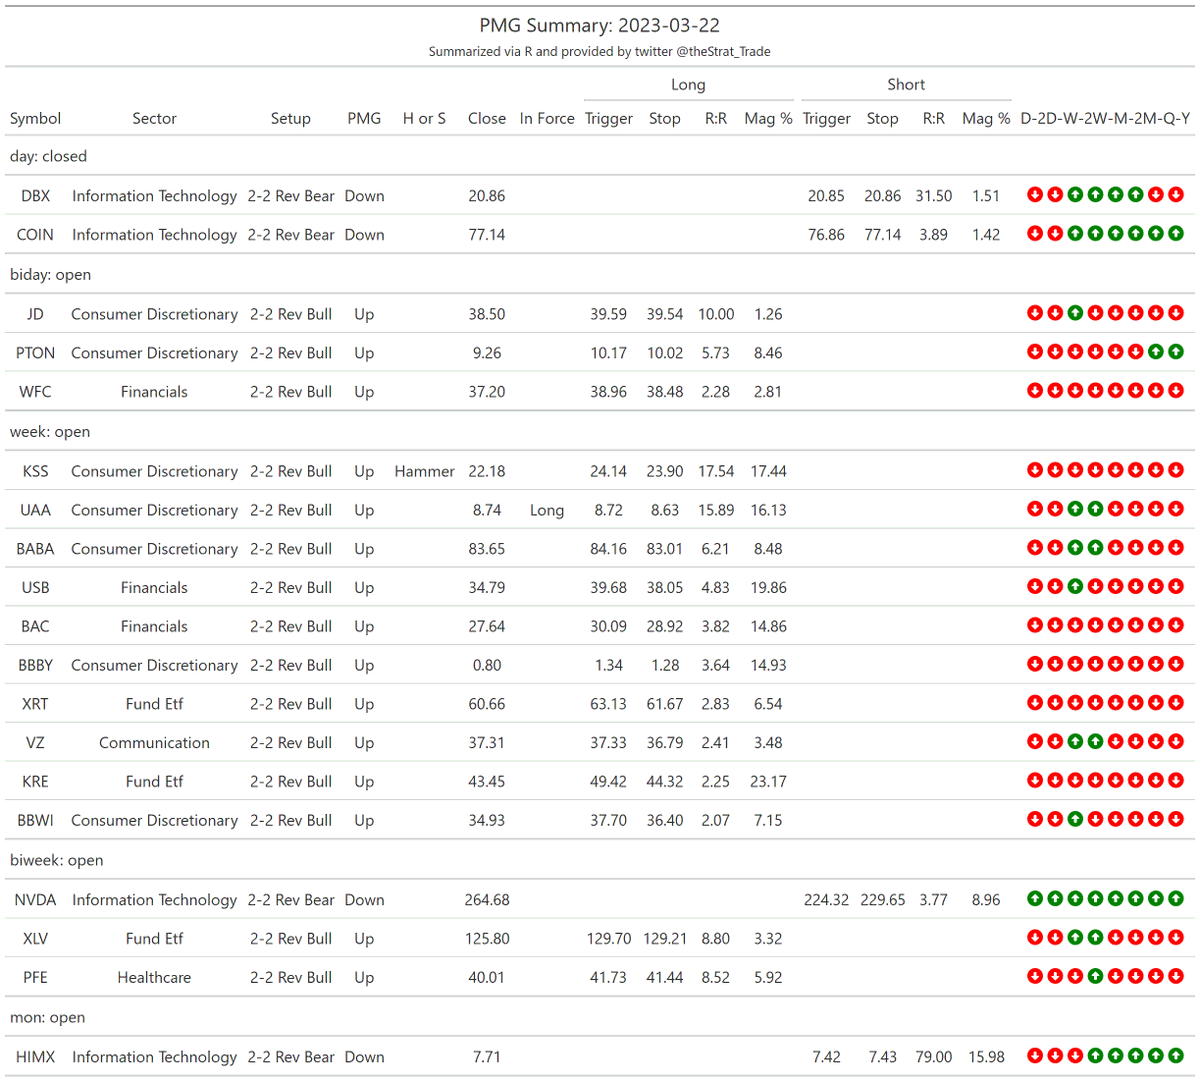The width and height of the screenshot is (1200, 1081).
Task: Select the yearly (Y) red arrow in WFC row
Action: coord(1176,390)
